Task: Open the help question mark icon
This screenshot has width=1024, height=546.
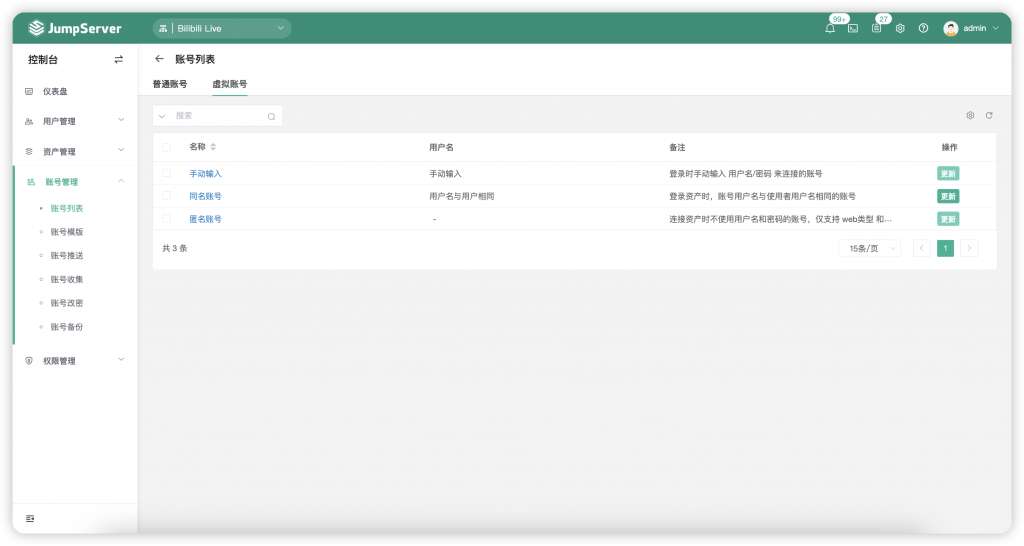Action: coord(923,28)
